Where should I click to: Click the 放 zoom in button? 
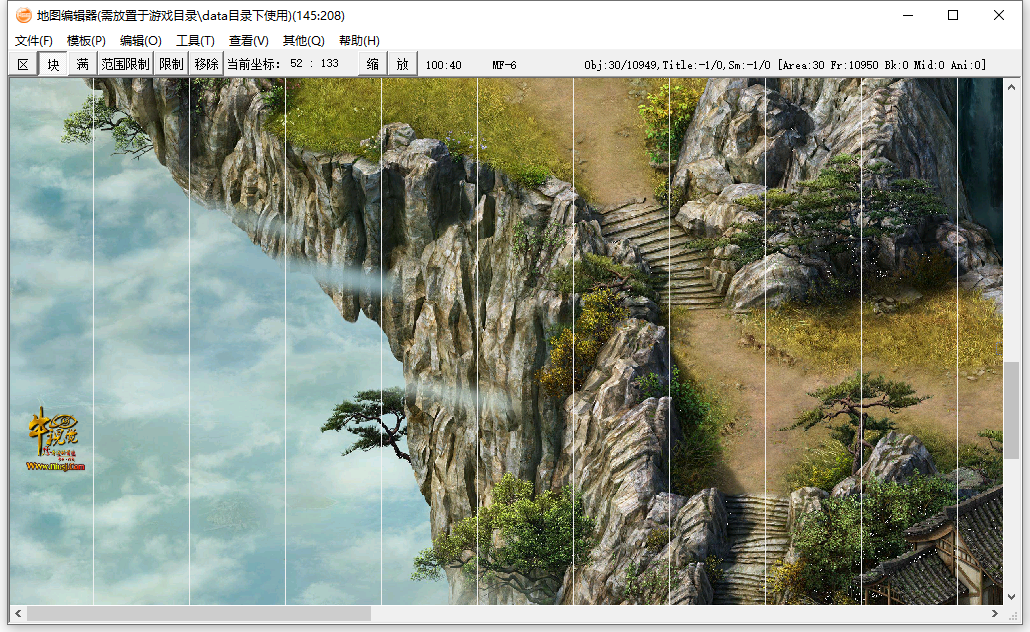point(403,64)
